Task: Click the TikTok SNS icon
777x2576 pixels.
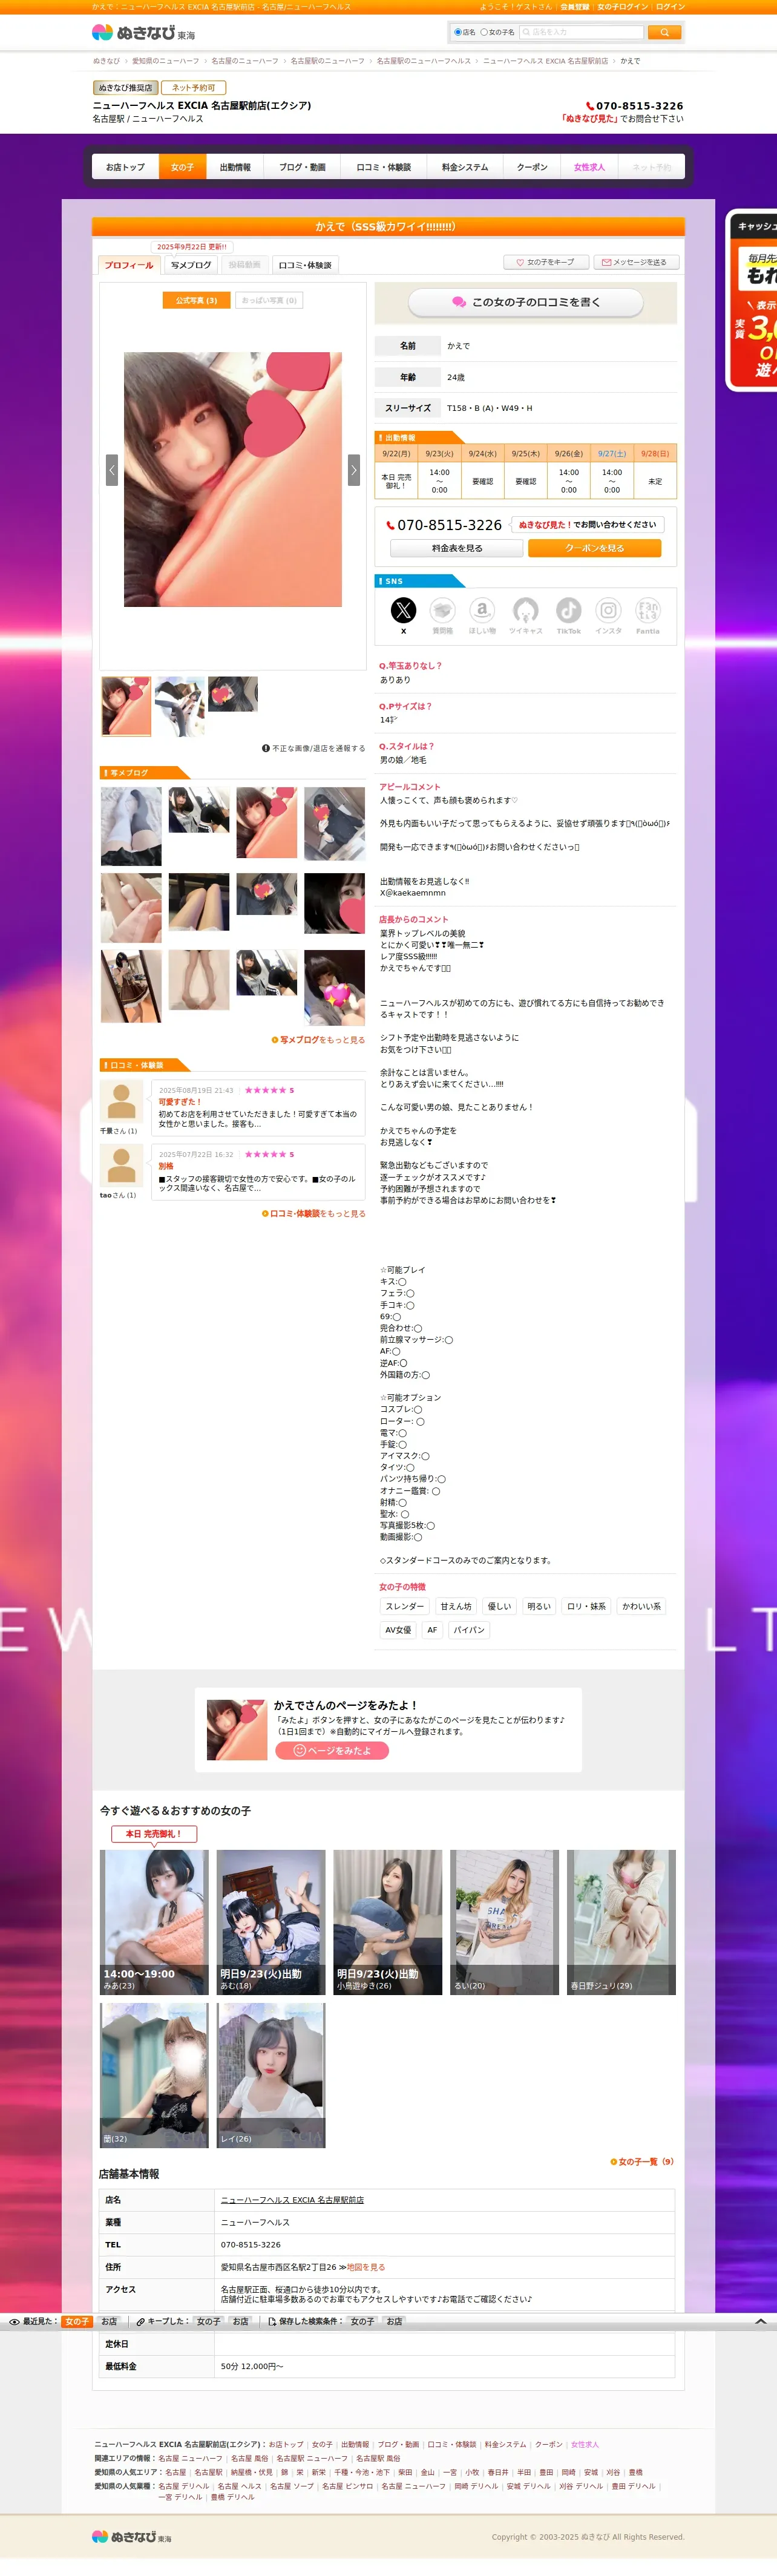Action: [568, 610]
